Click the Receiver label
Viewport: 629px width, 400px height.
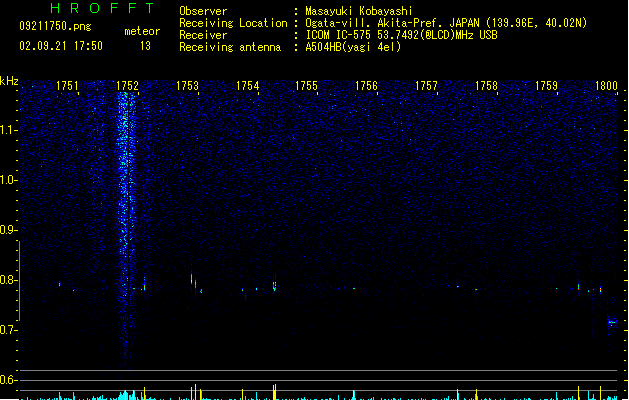pyautogui.click(x=203, y=35)
